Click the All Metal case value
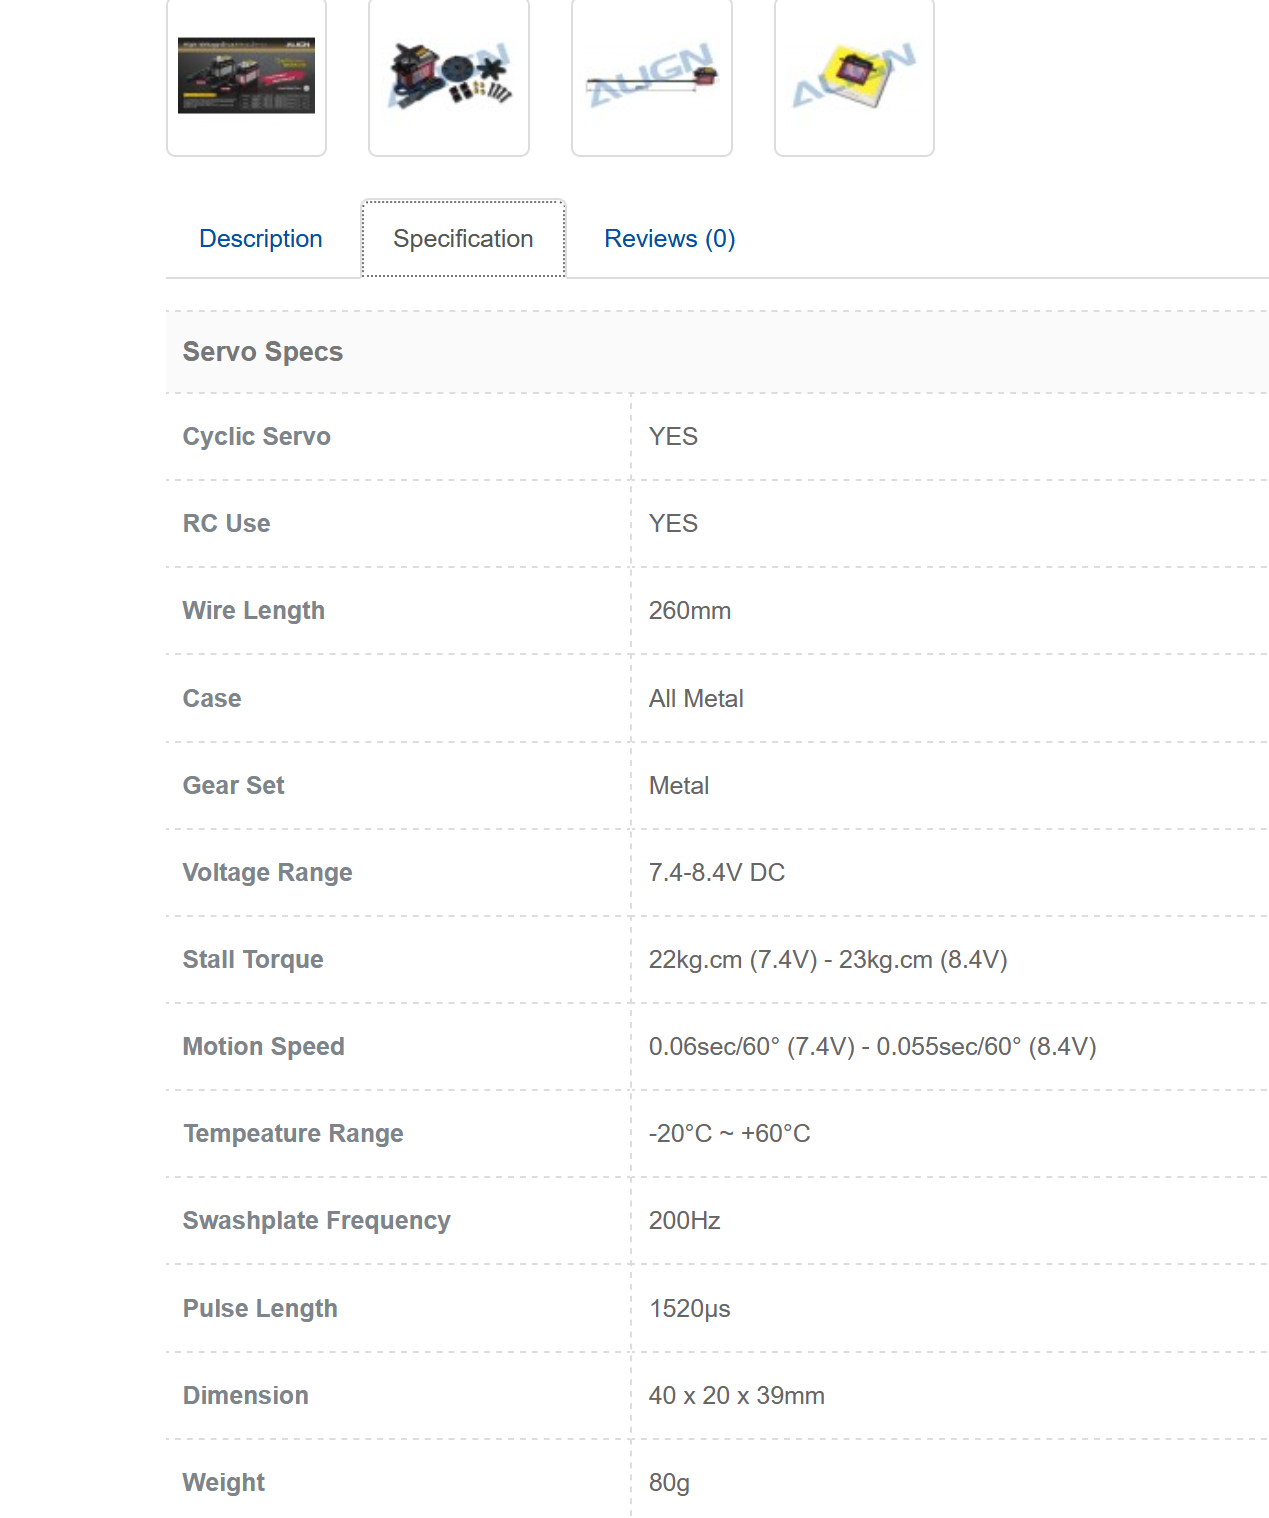The image size is (1269, 1518). [x=696, y=699]
